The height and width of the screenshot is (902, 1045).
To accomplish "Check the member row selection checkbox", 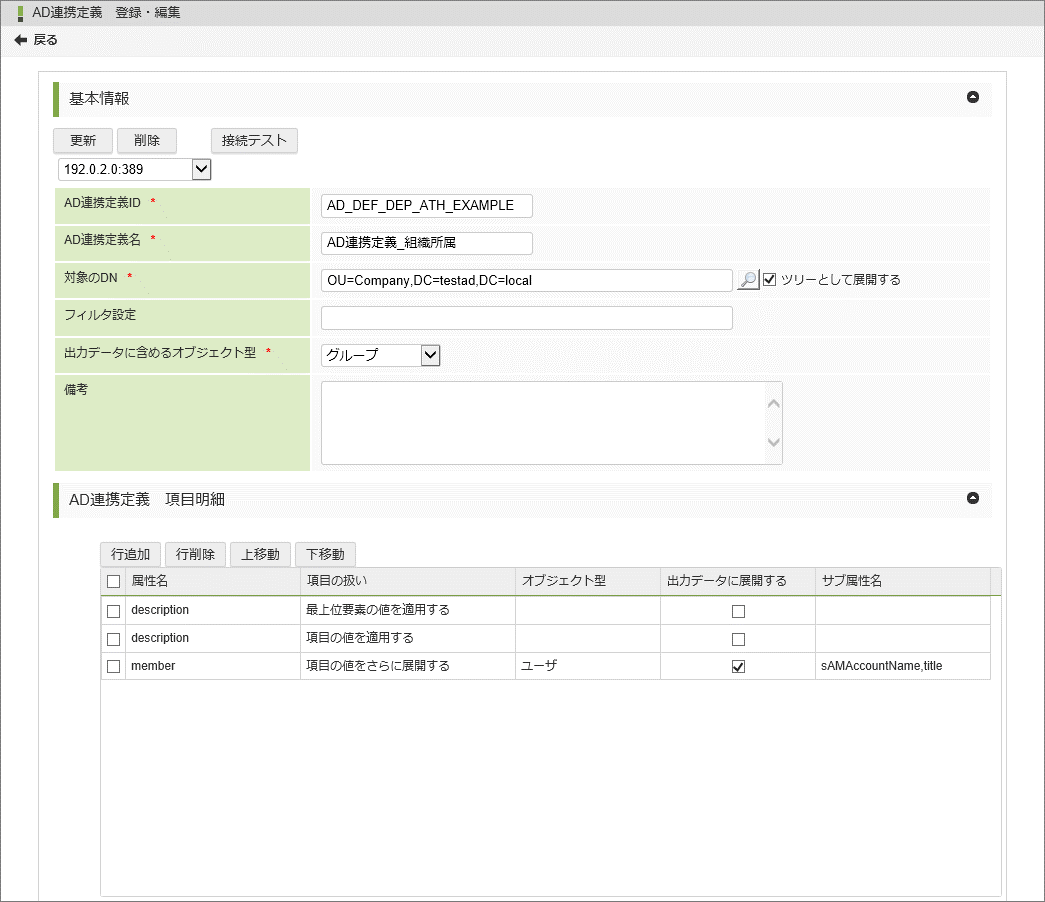I will click(113, 667).
